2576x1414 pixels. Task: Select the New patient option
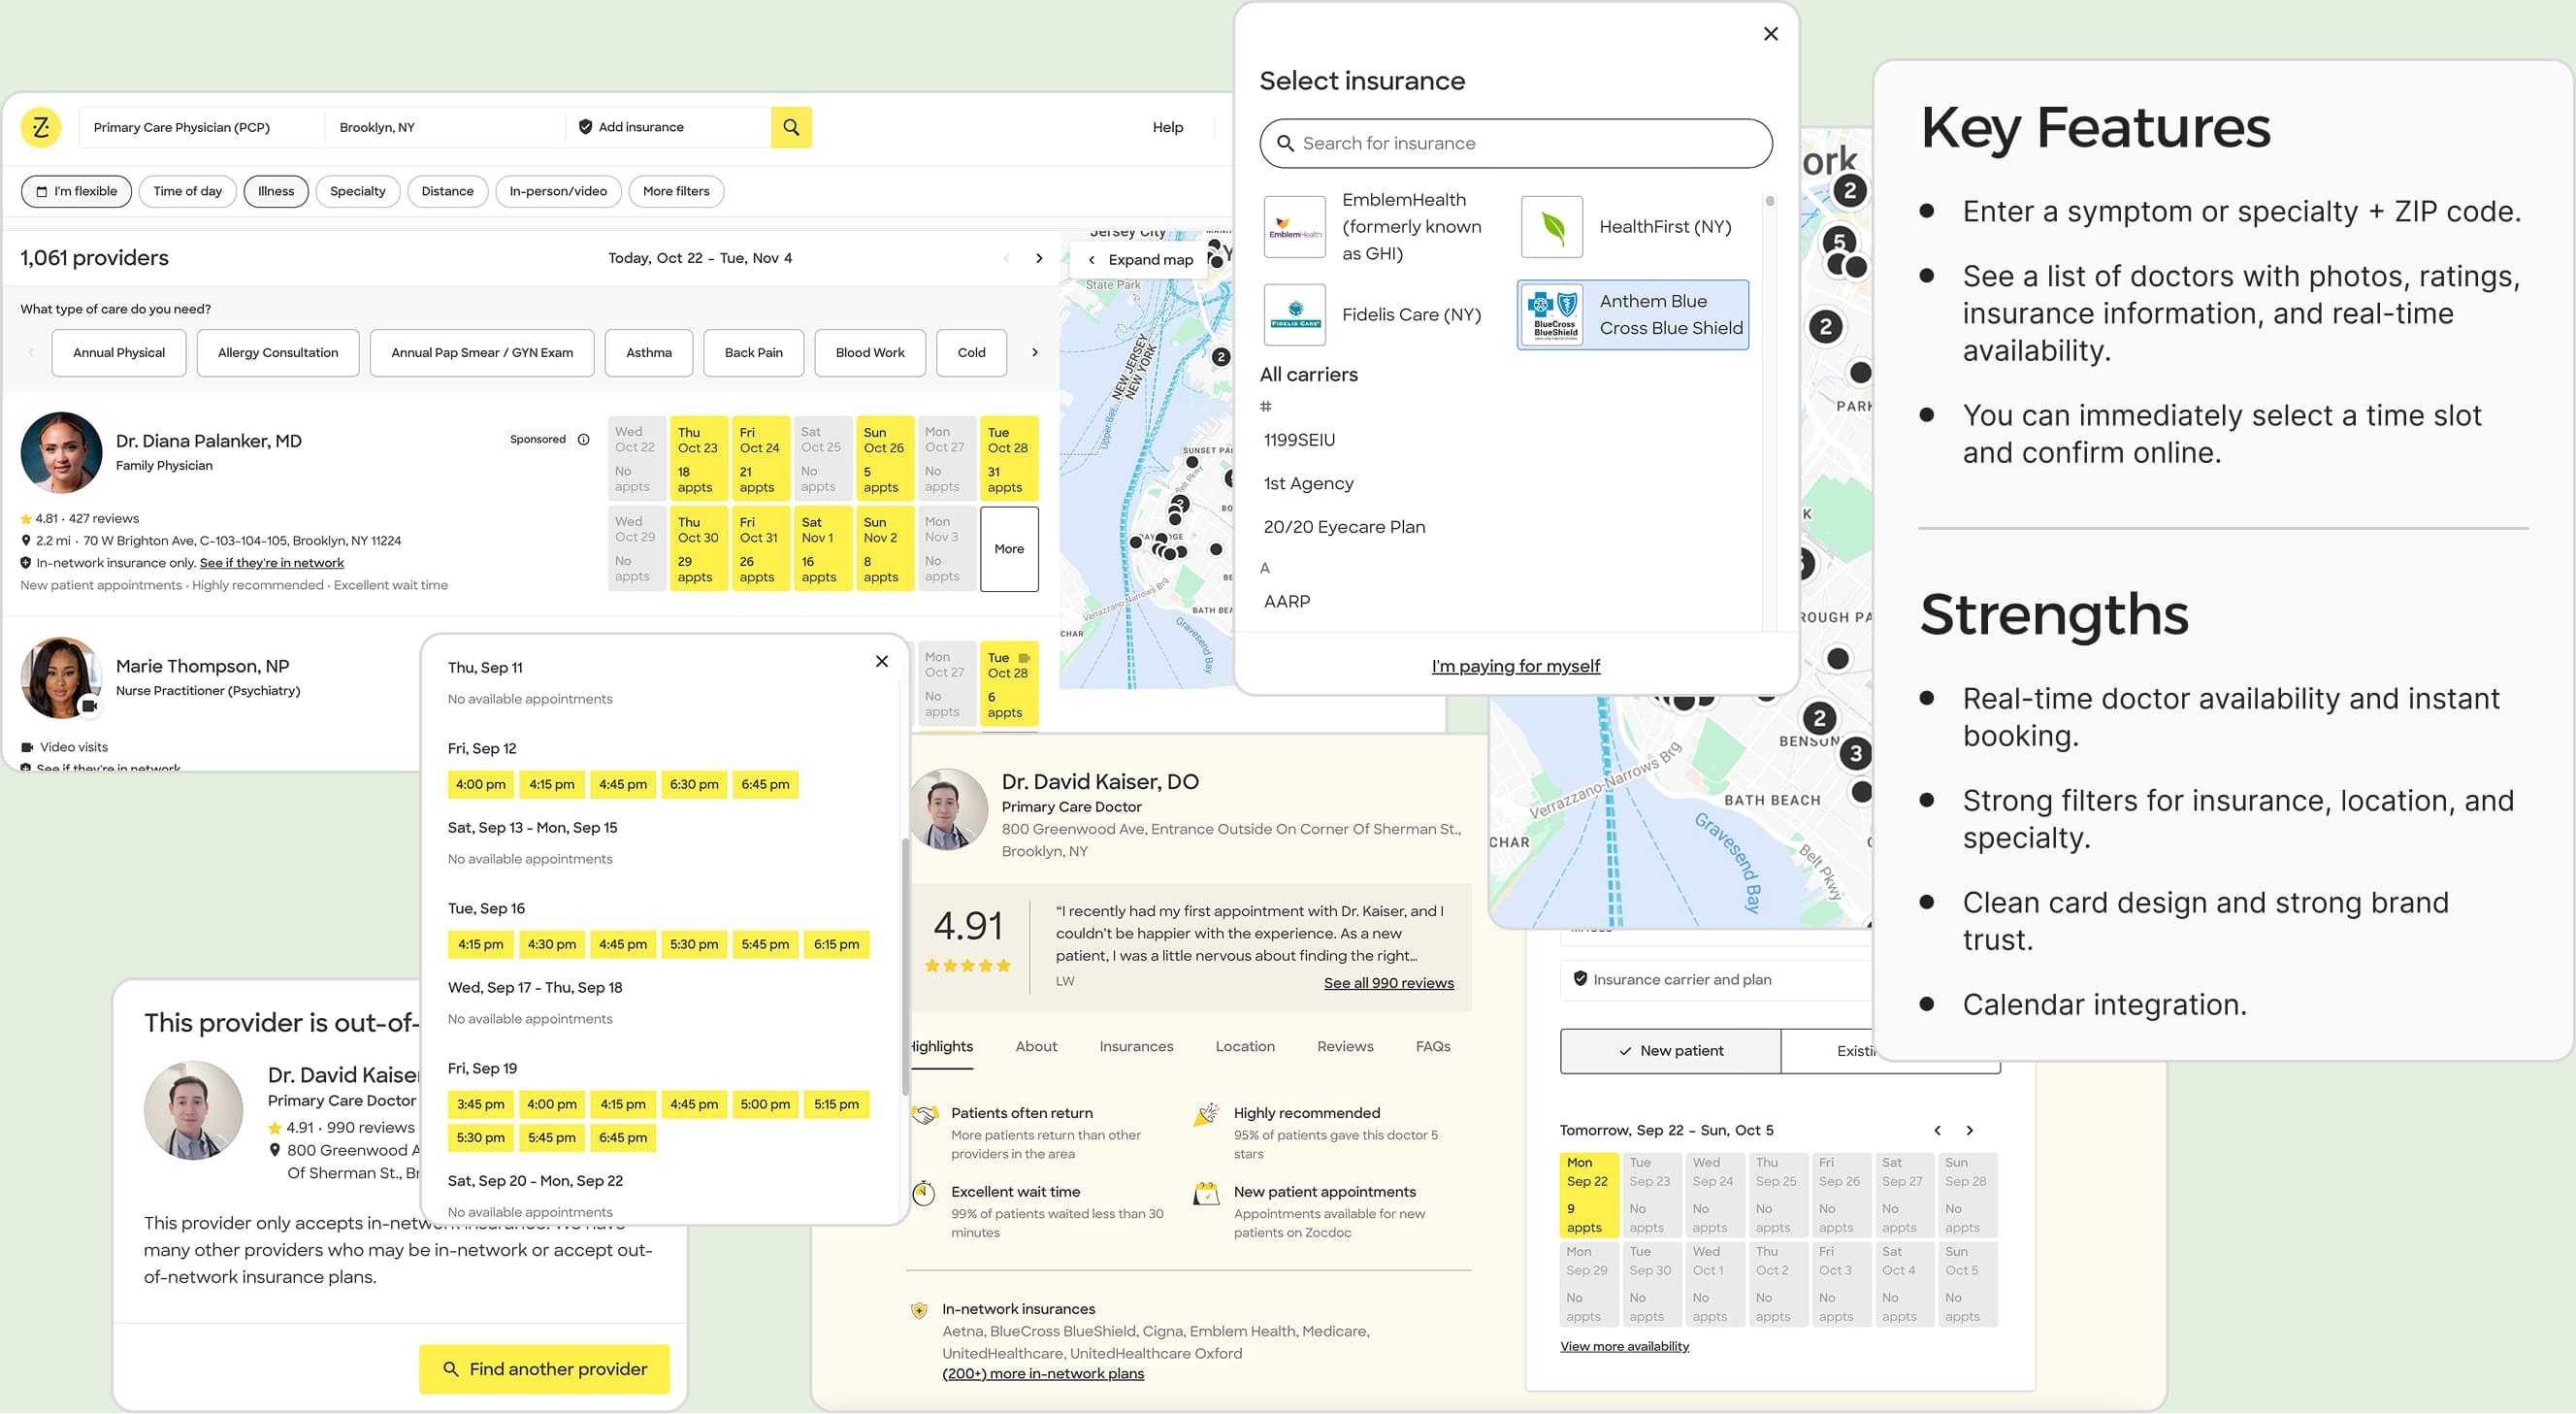tap(1670, 1051)
